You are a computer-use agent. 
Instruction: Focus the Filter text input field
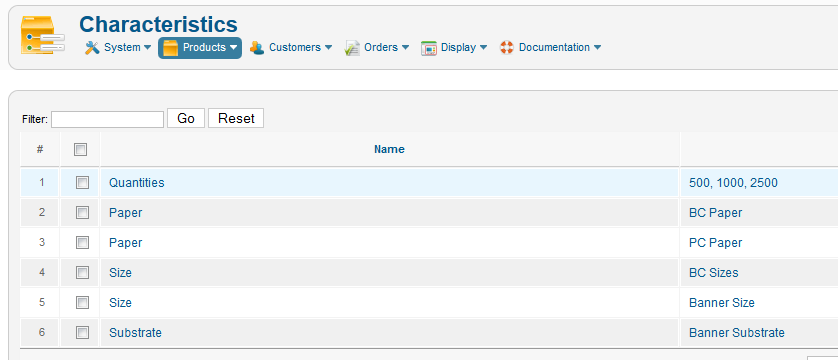click(107, 119)
